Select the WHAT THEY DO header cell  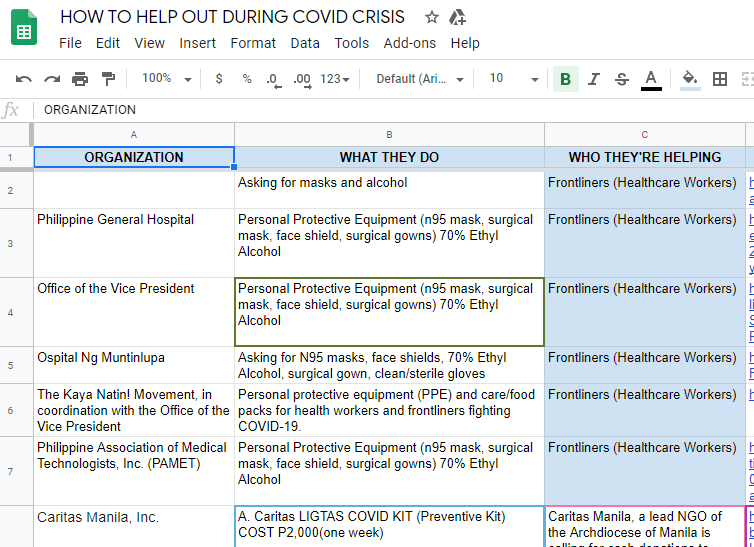390,157
